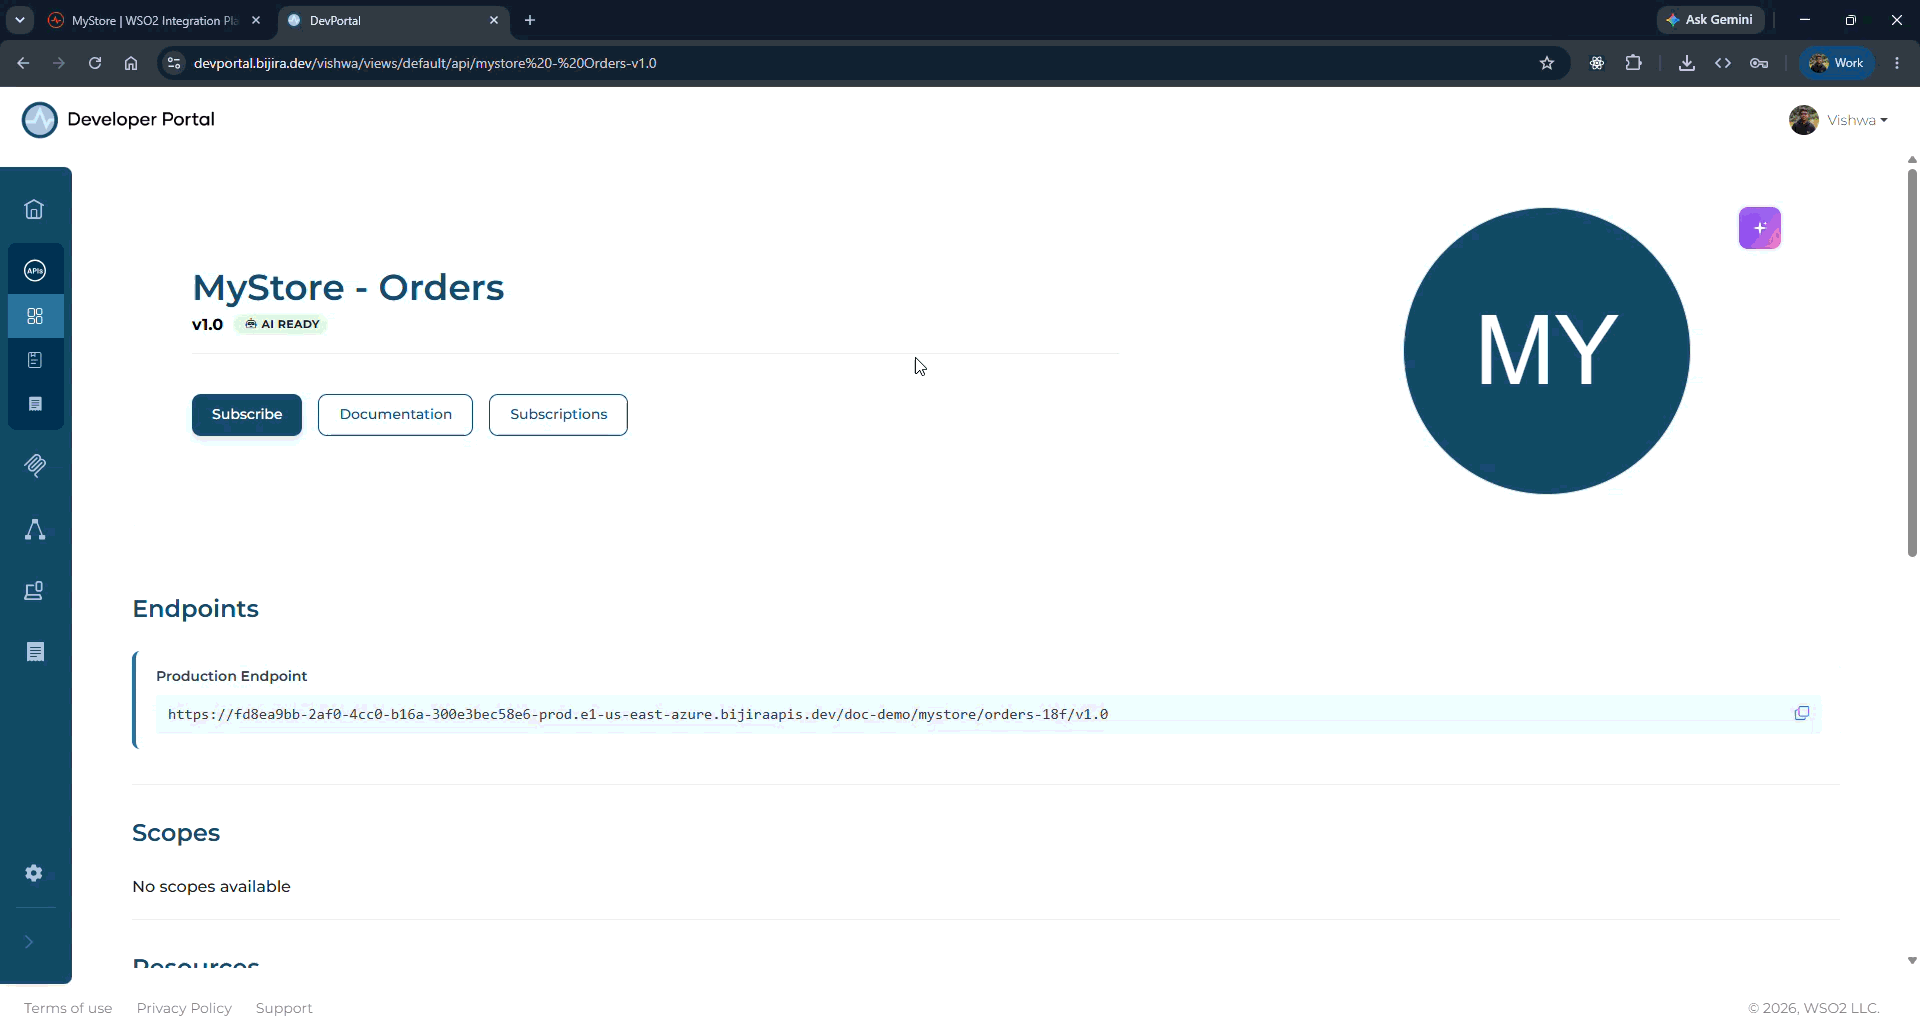Open Support link in footer
This screenshot has height=1030, width=1920.
pos(284,1008)
